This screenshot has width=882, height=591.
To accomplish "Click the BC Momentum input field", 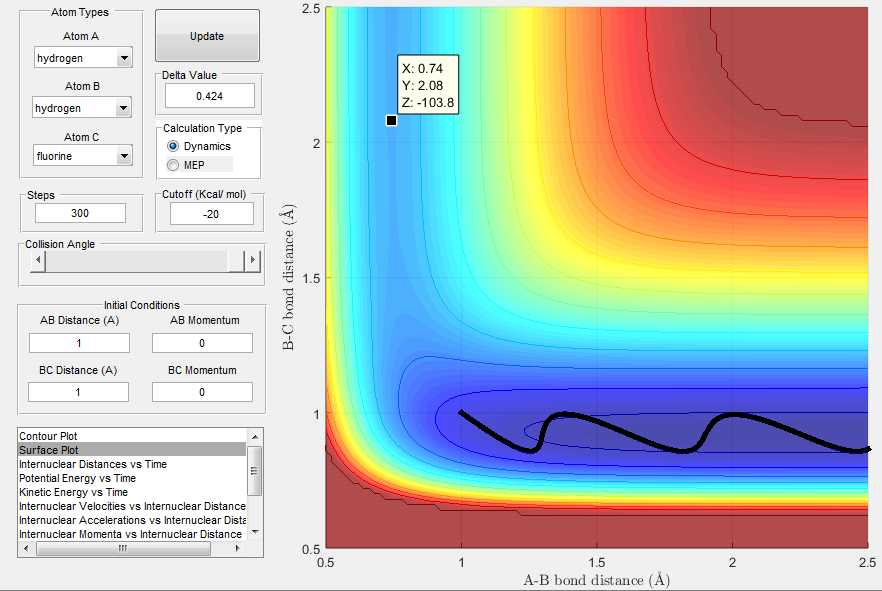I will click(x=202, y=392).
